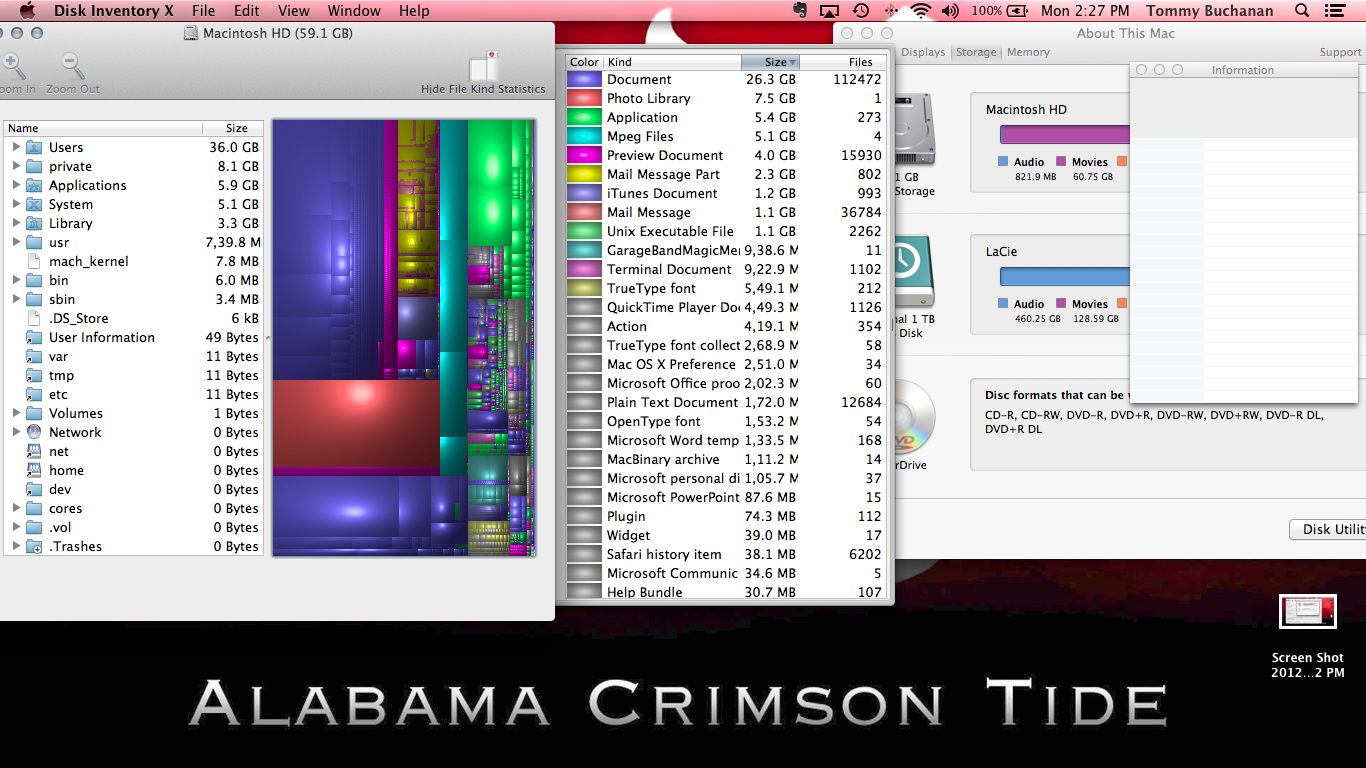Click the Document blue color swatch
The image size is (1366, 768).
(584, 79)
